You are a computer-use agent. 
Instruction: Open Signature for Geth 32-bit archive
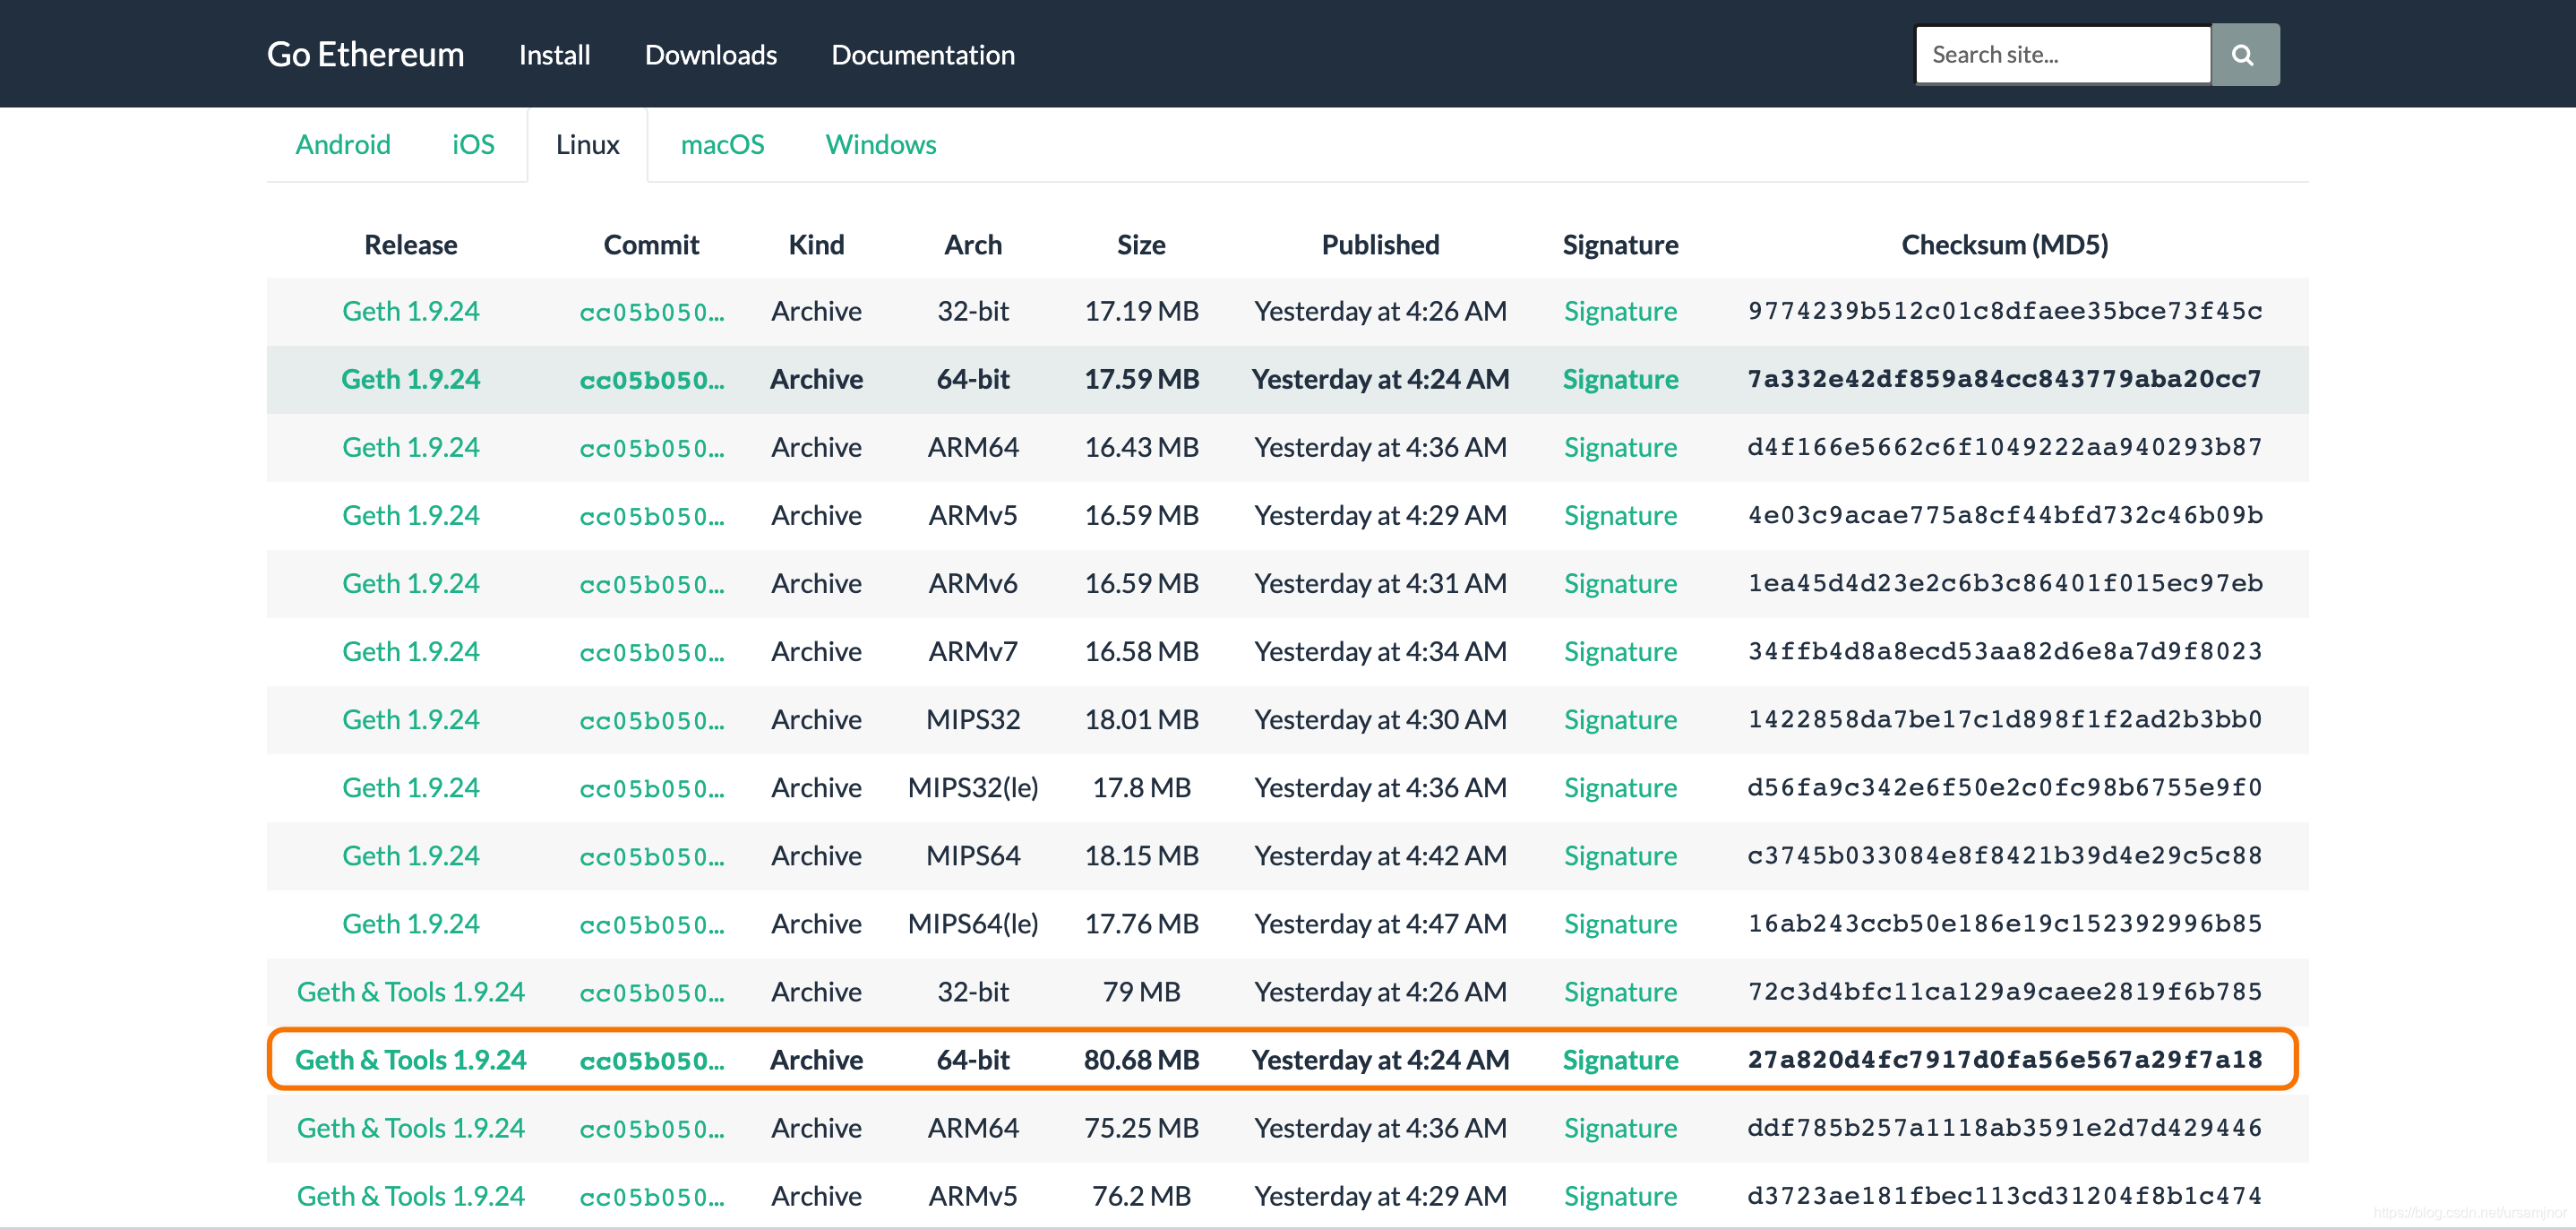click(x=1620, y=311)
